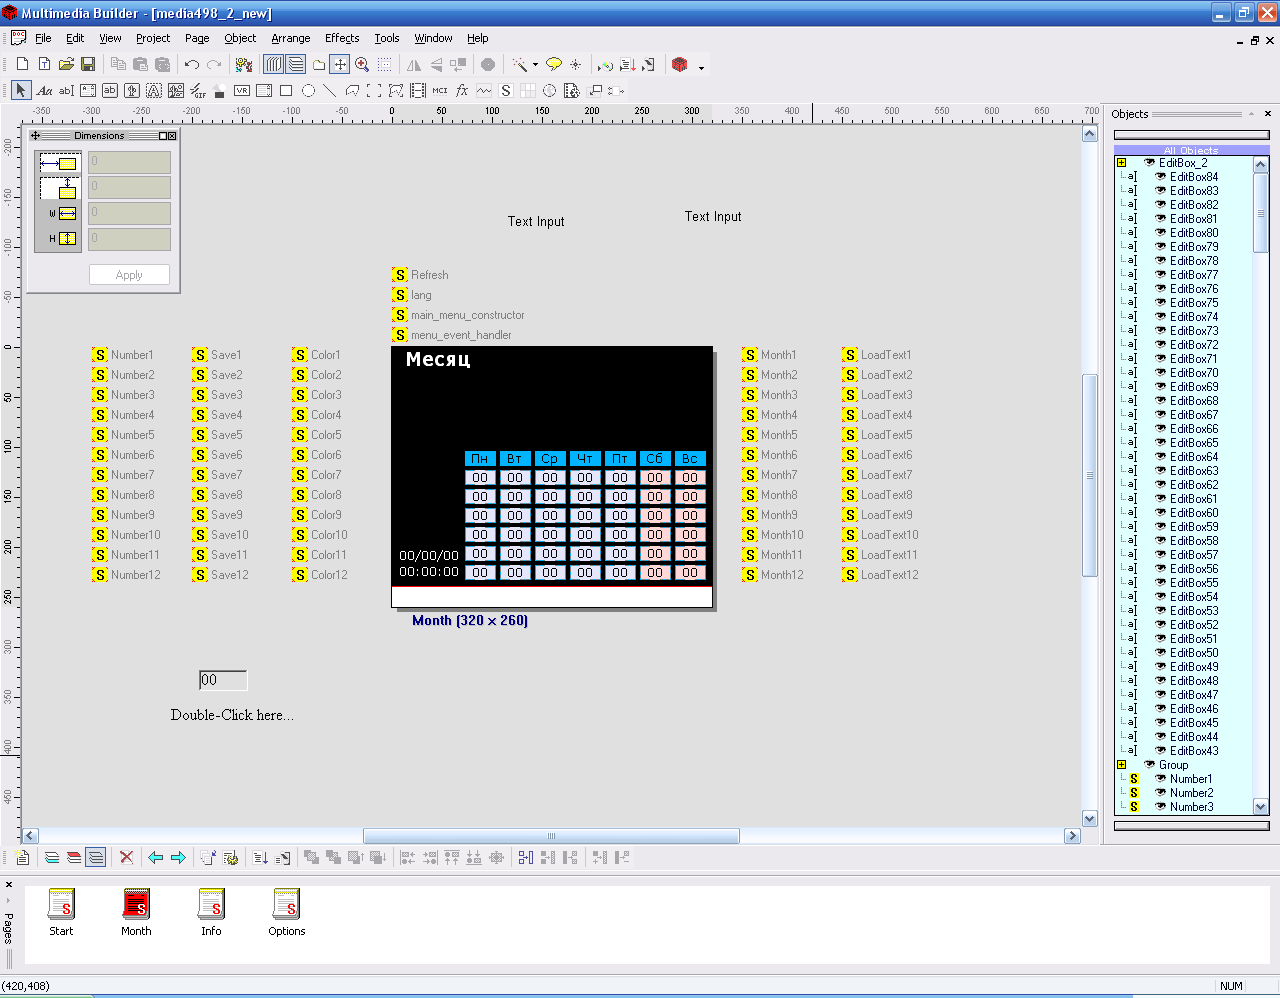Click the magic wand wizard icon
The width and height of the screenshot is (1280, 998).
(x=520, y=64)
